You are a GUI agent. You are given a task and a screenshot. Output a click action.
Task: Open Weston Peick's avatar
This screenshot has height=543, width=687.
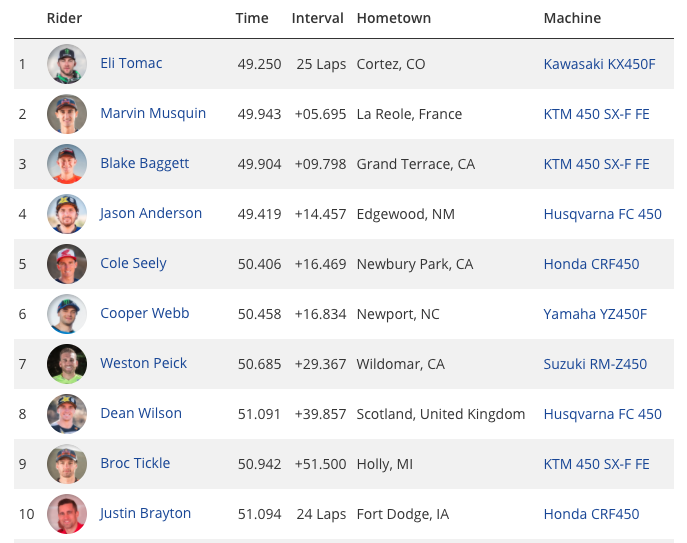[x=67, y=364]
